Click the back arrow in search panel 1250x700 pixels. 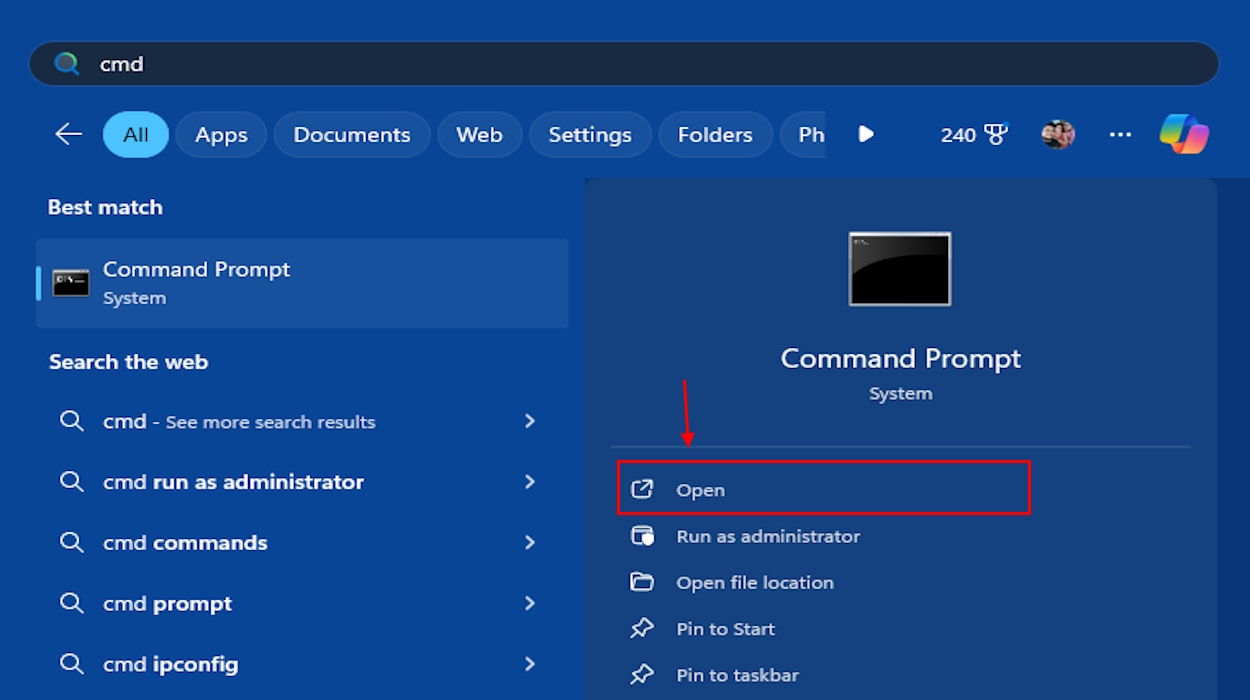[68, 134]
